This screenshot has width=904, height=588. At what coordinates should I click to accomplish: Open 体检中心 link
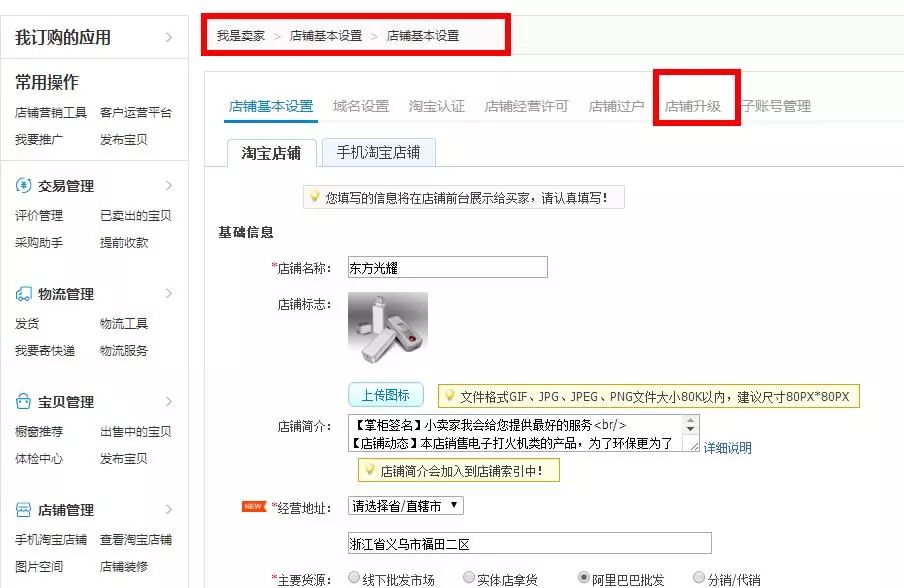click(x=39, y=458)
